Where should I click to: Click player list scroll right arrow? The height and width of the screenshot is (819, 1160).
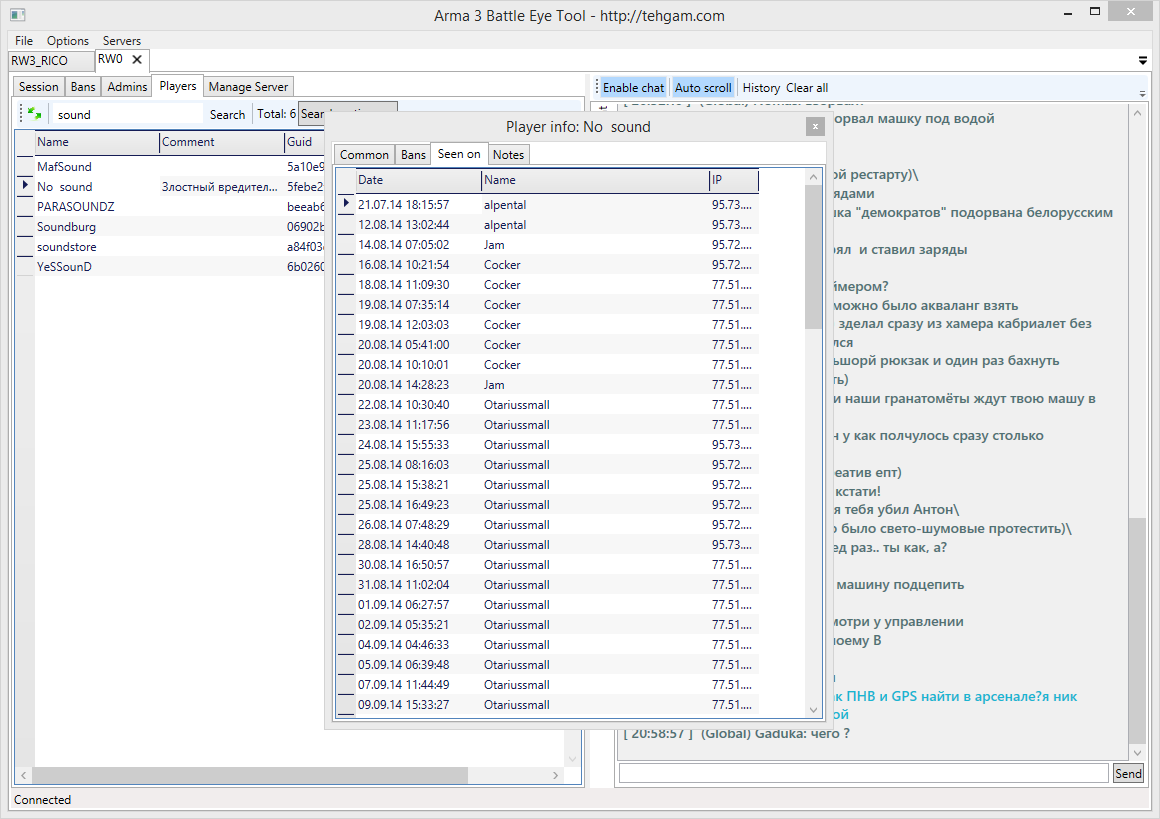(x=556, y=775)
